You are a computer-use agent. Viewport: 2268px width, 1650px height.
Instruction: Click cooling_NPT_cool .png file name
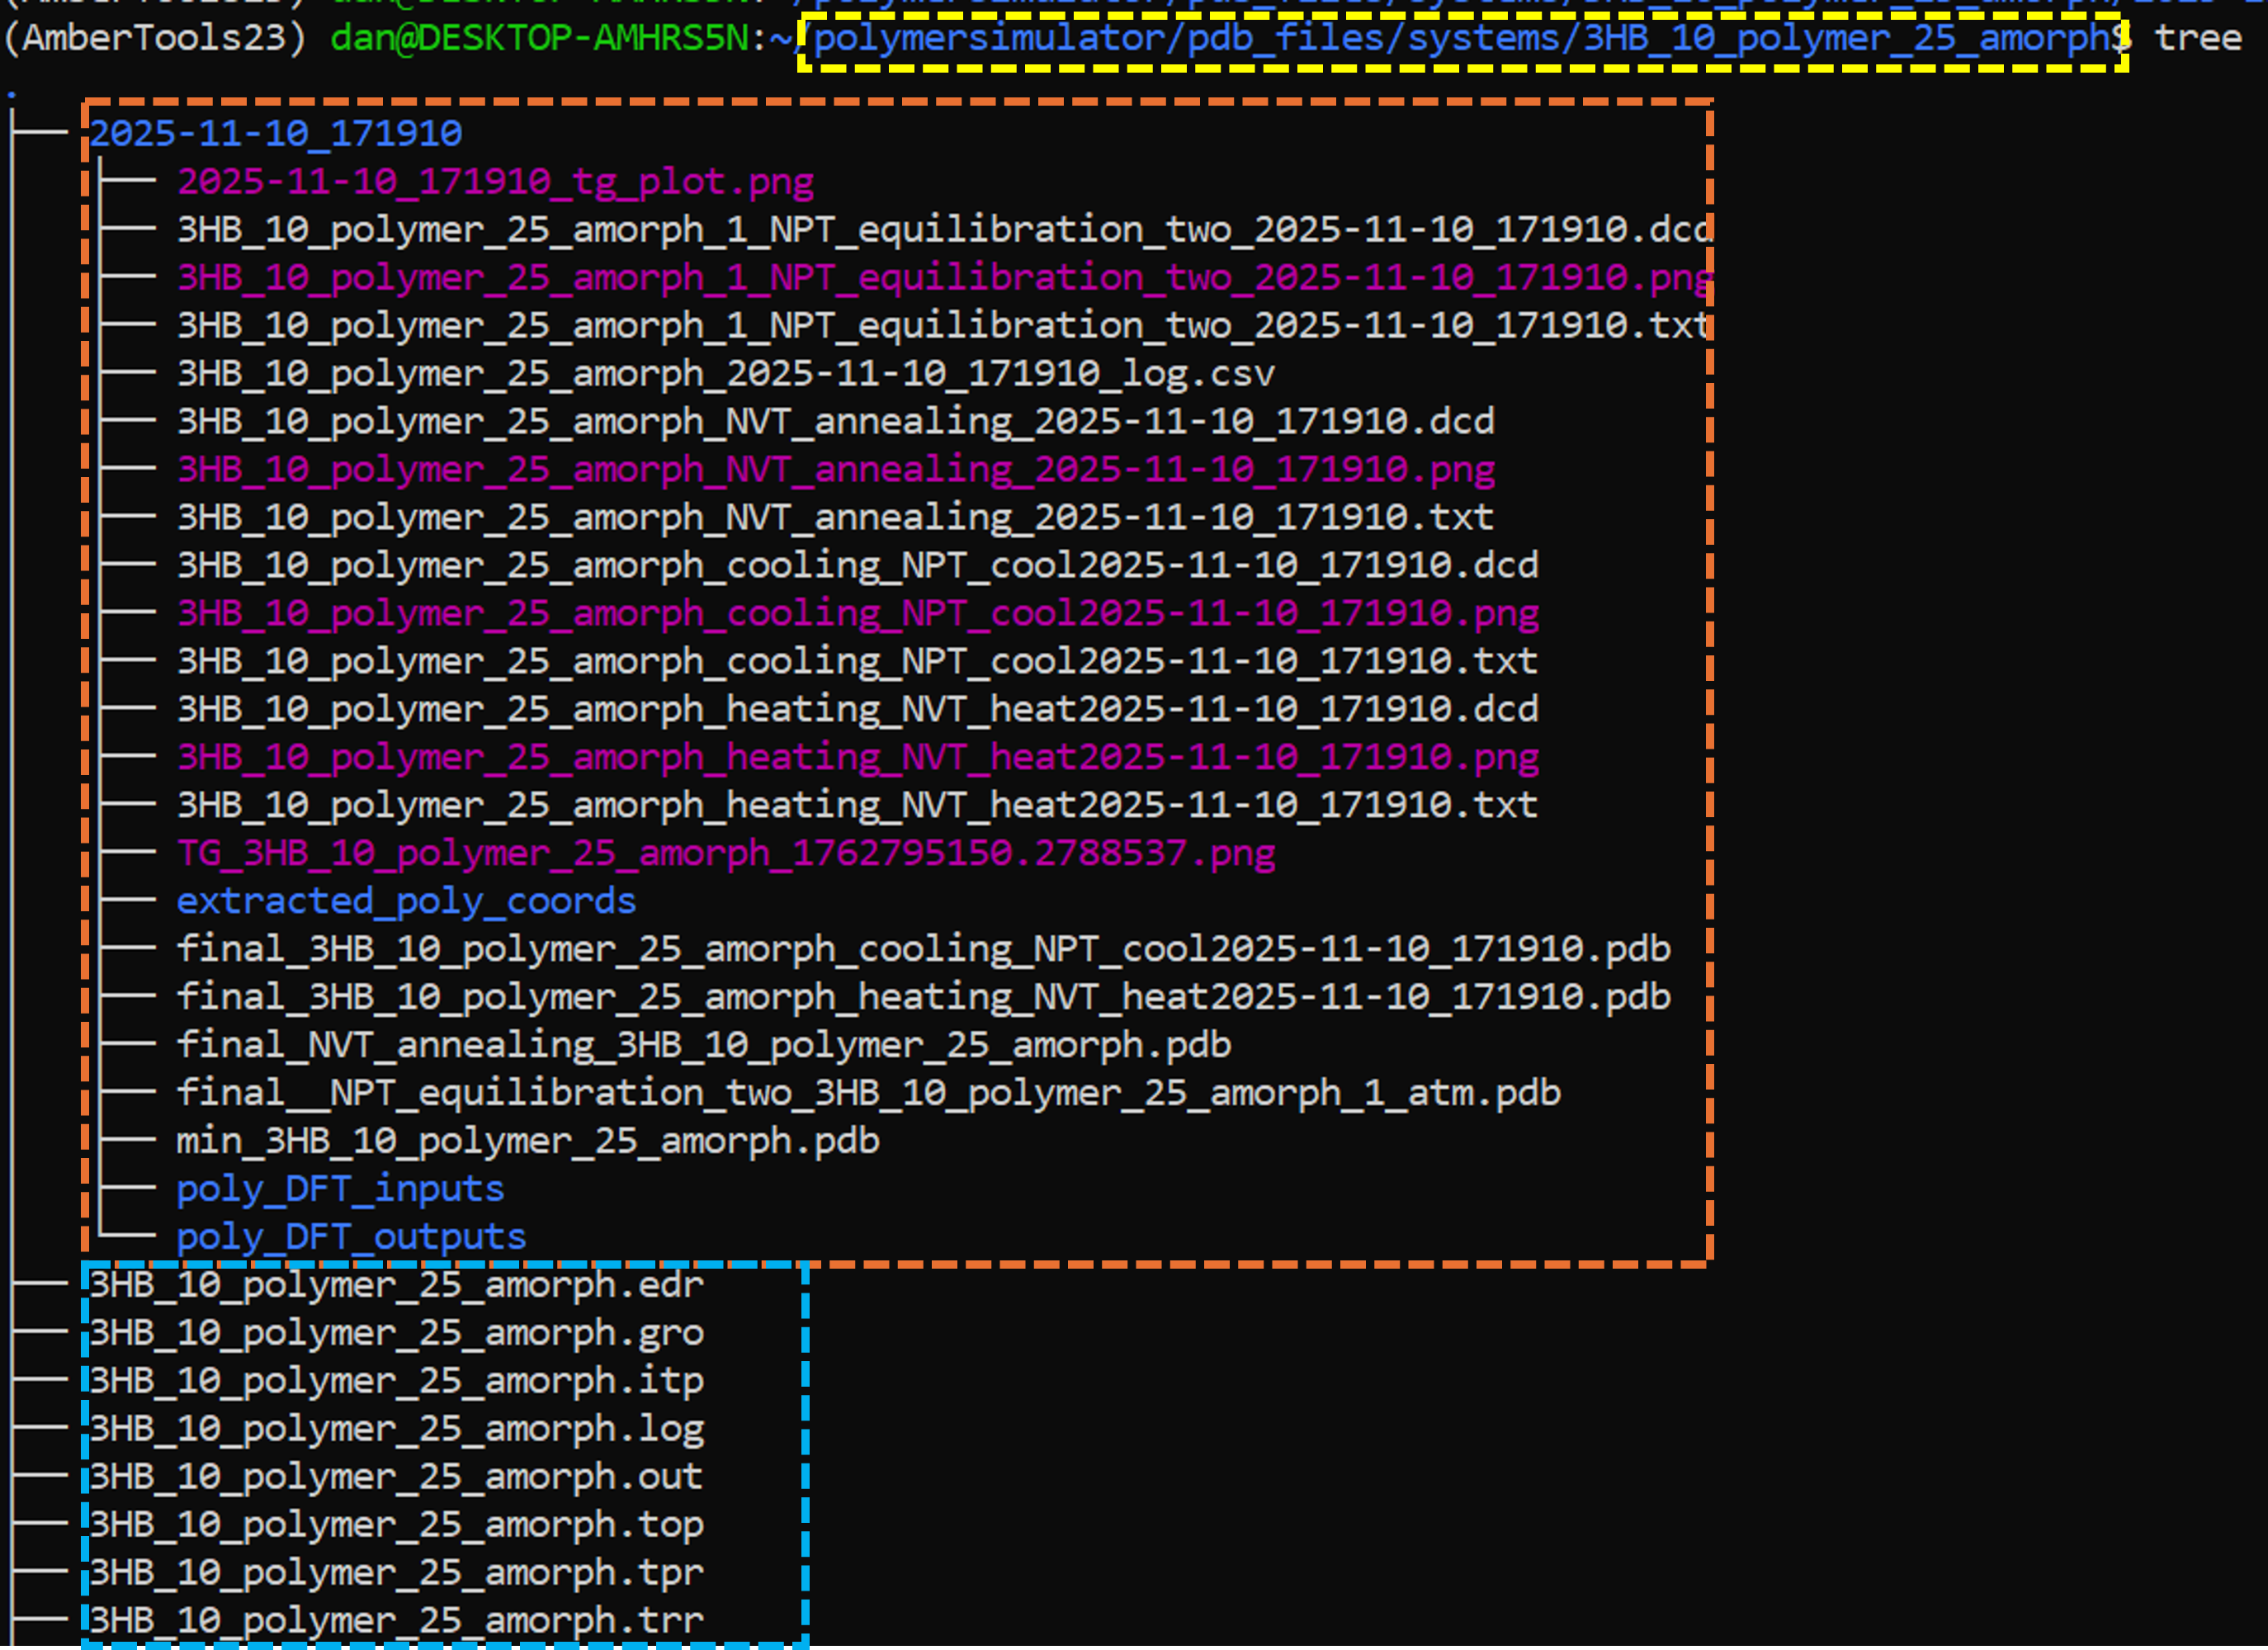point(858,614)
